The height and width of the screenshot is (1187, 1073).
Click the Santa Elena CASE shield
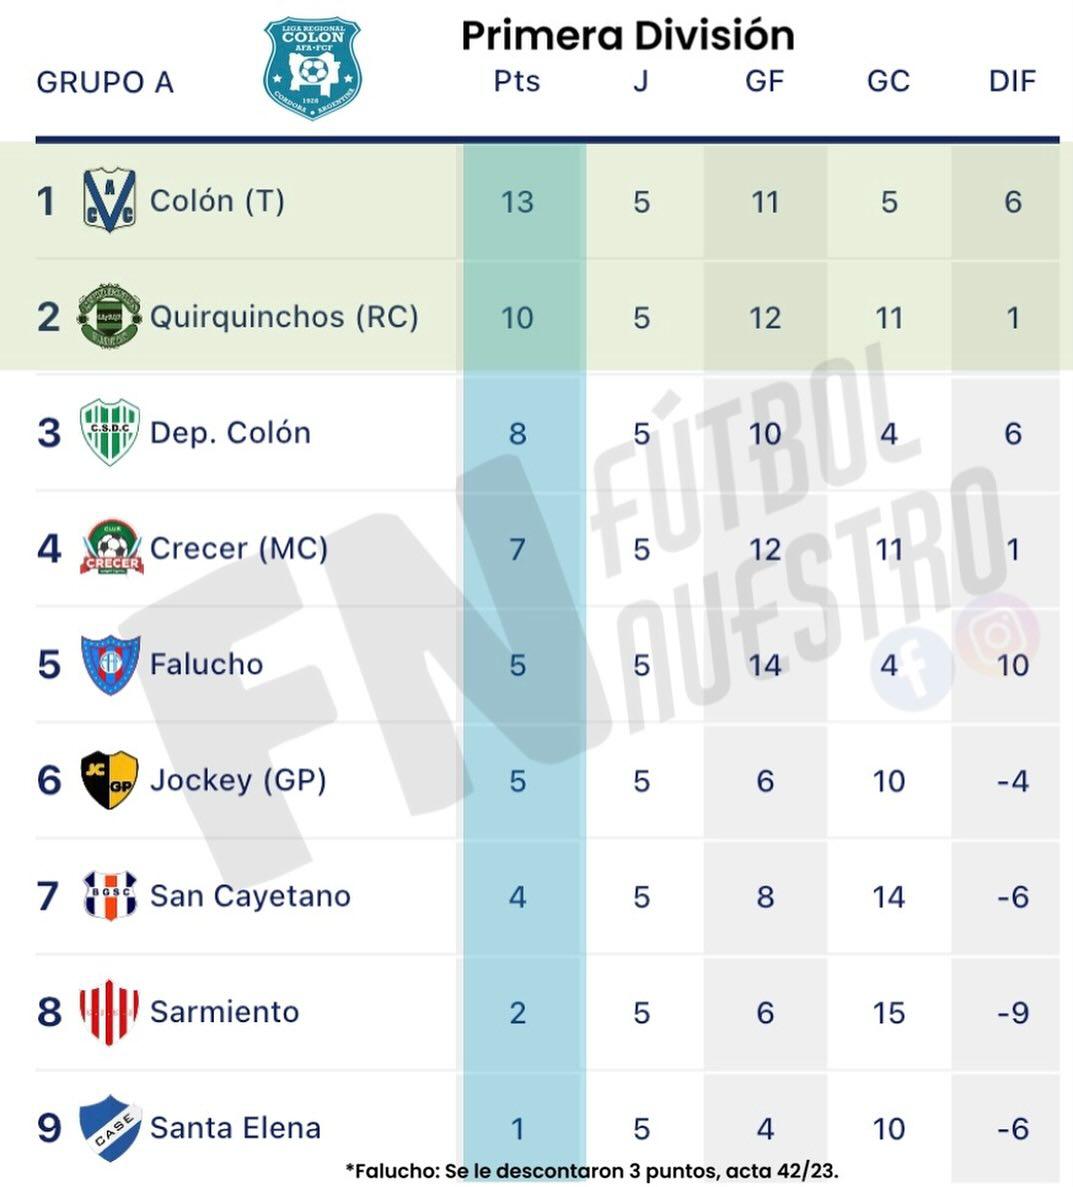click(110, 1127)
